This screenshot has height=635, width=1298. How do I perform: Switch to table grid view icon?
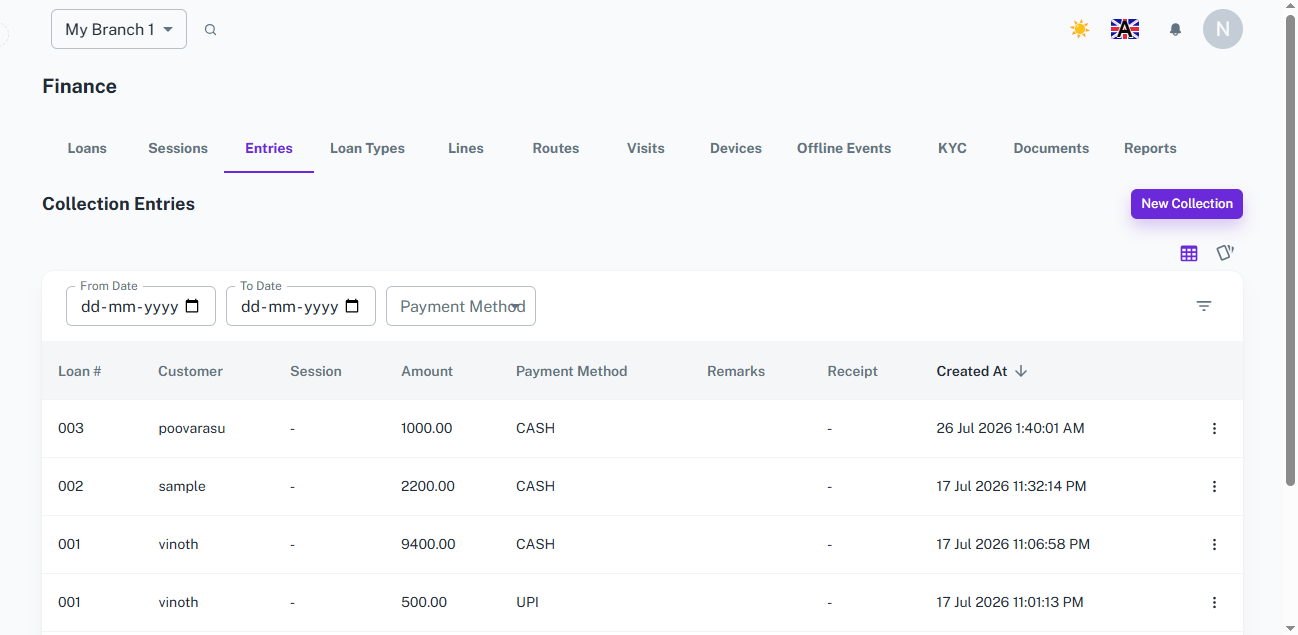click(x=1189, y=253)
